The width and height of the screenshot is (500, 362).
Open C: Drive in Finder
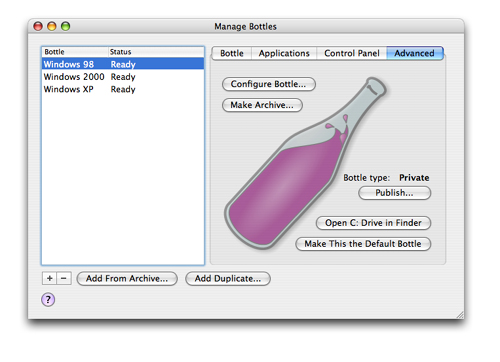tap(373, 223)
